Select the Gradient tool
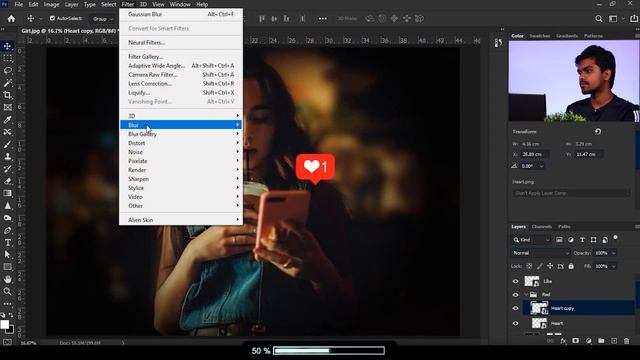 [7, 193]
